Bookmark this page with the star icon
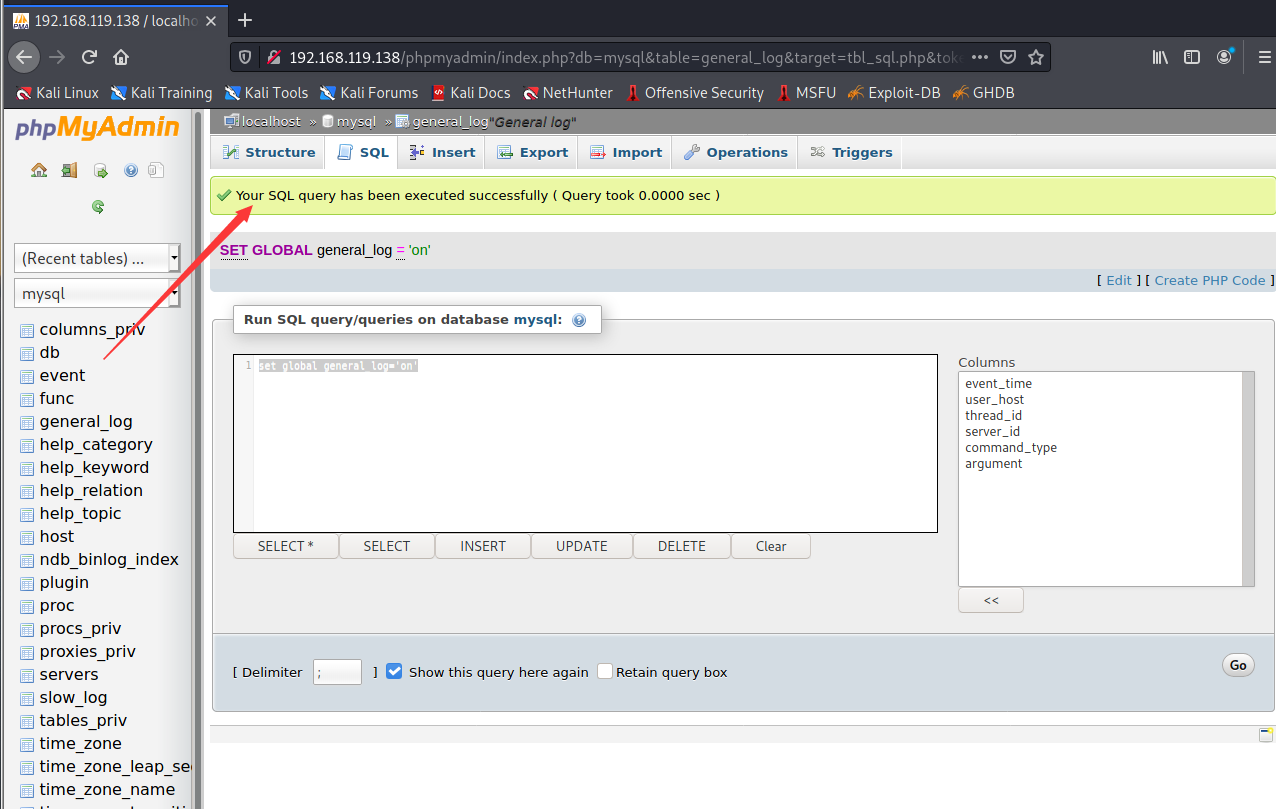The image size is (1276, 809). (x=1036, y=57)
